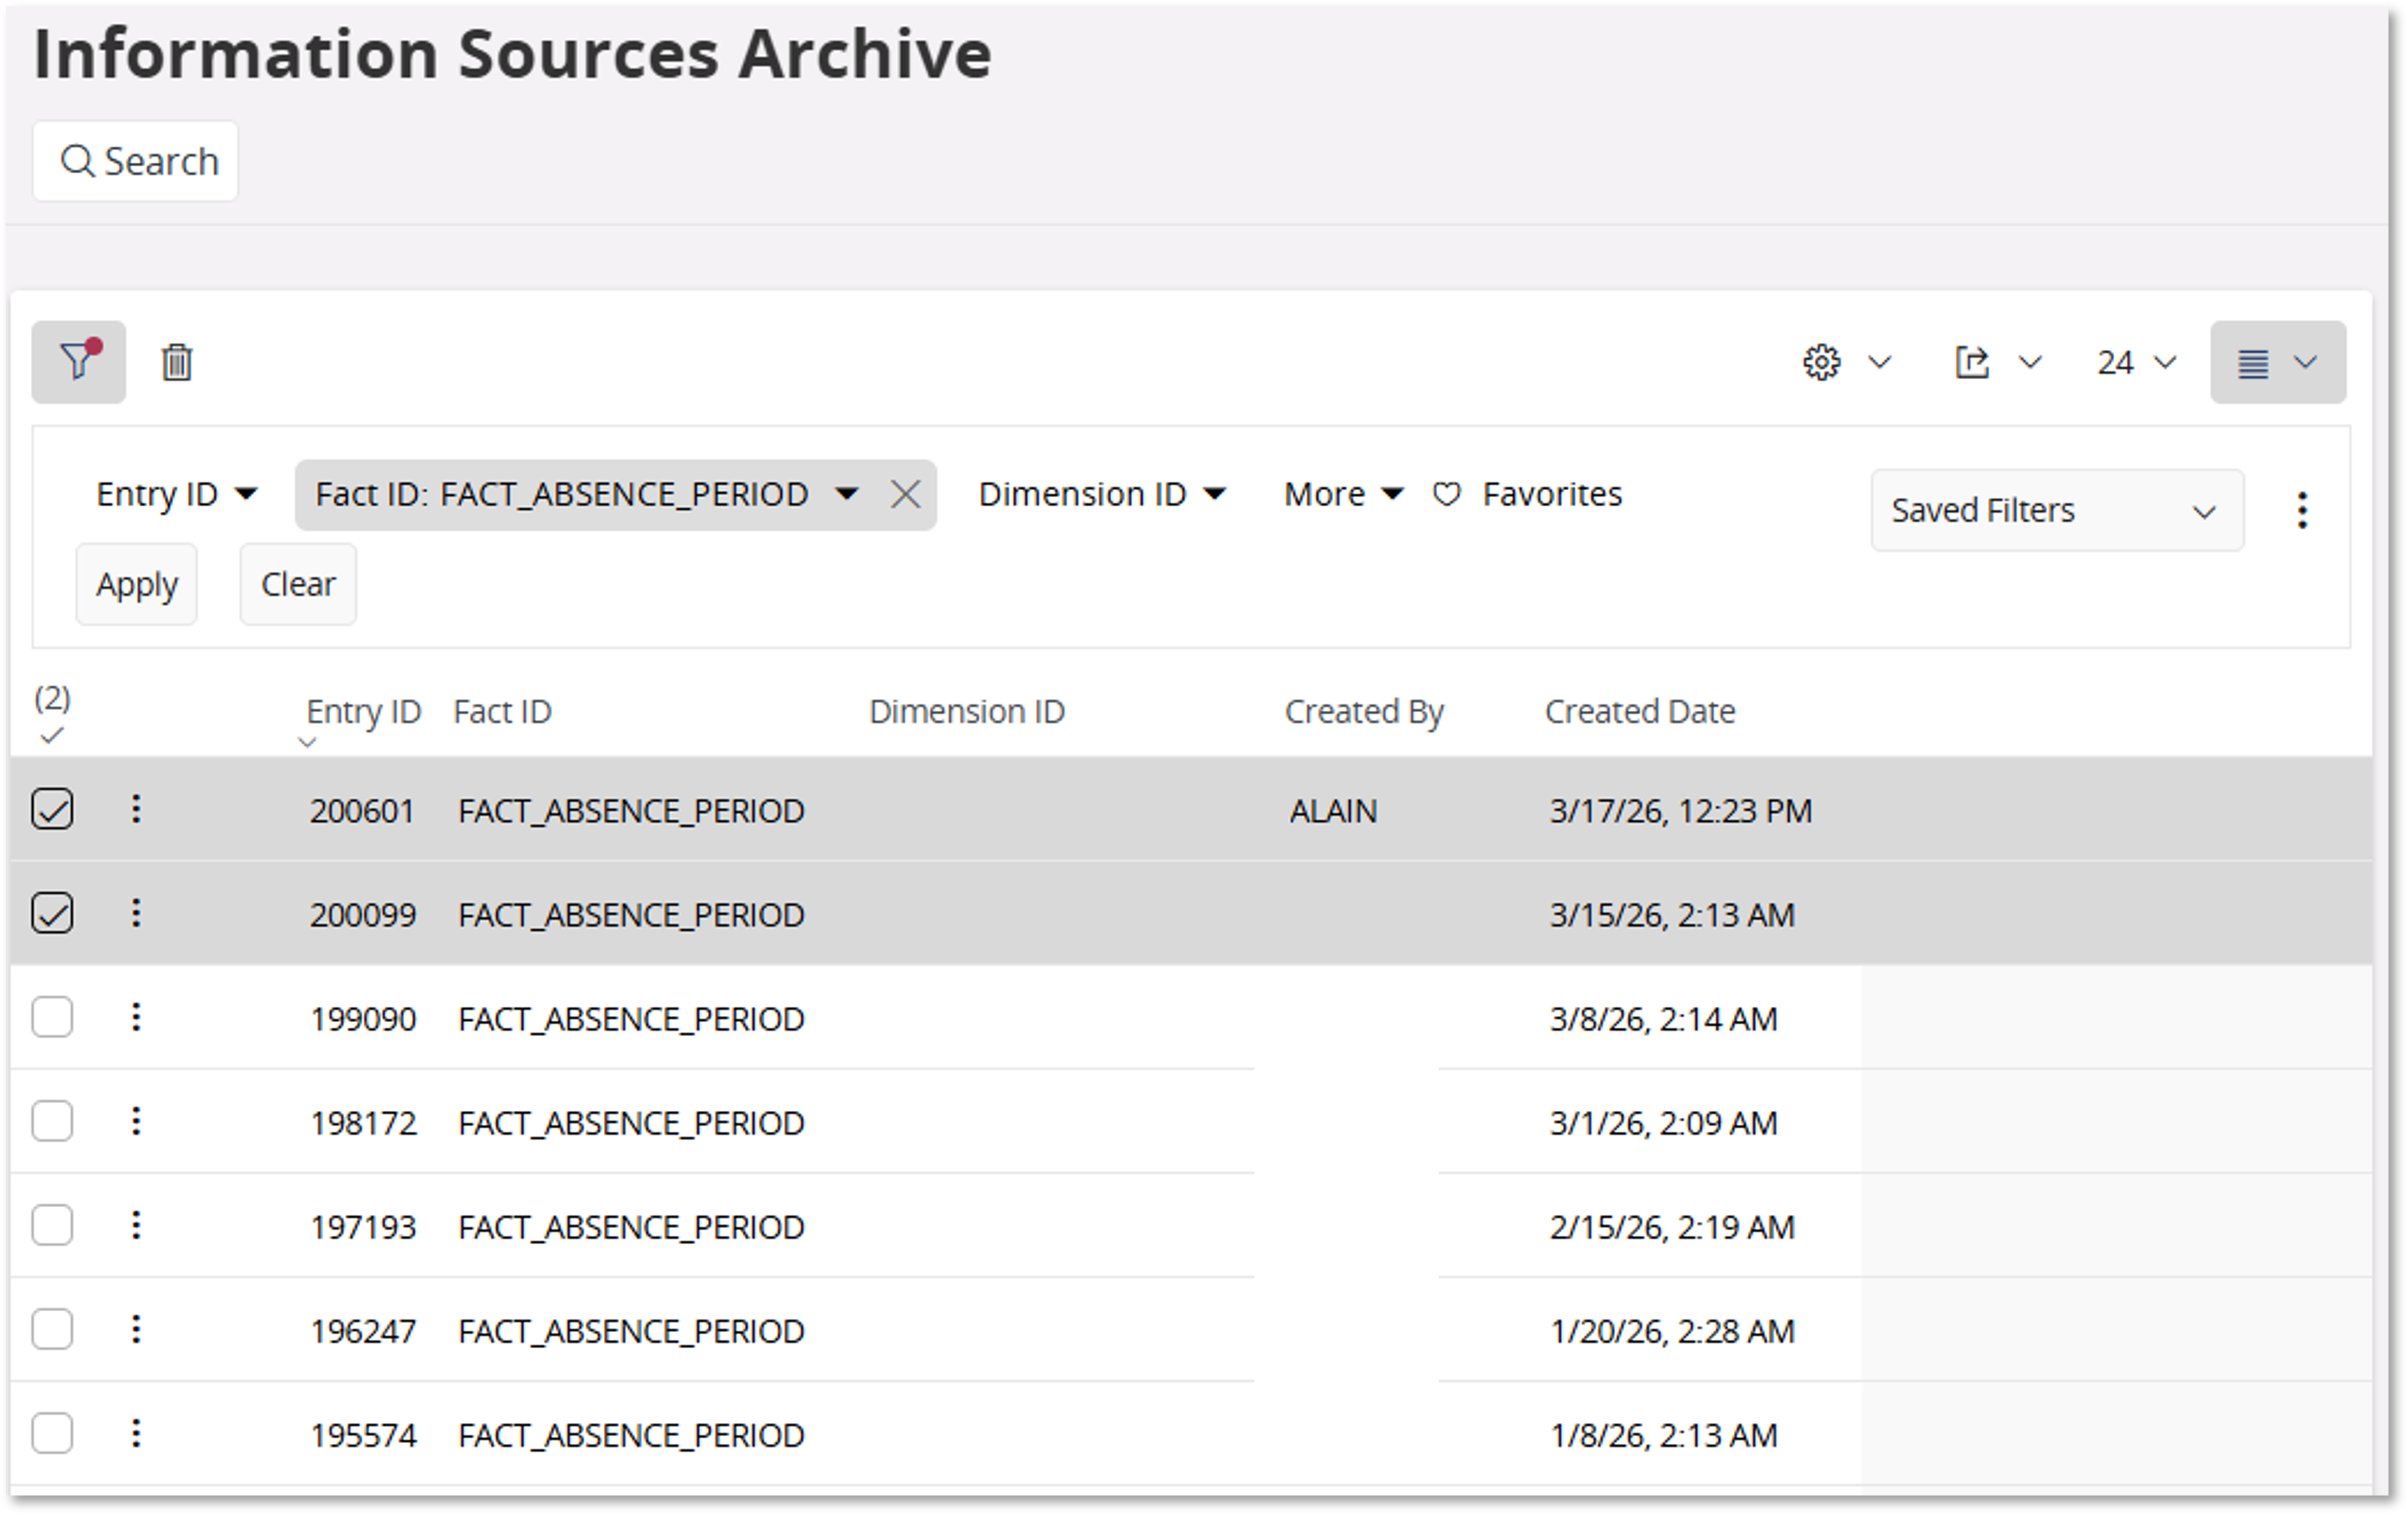
Task: Uncheck the checkbox for entry 200099
Action: point(52,913)
